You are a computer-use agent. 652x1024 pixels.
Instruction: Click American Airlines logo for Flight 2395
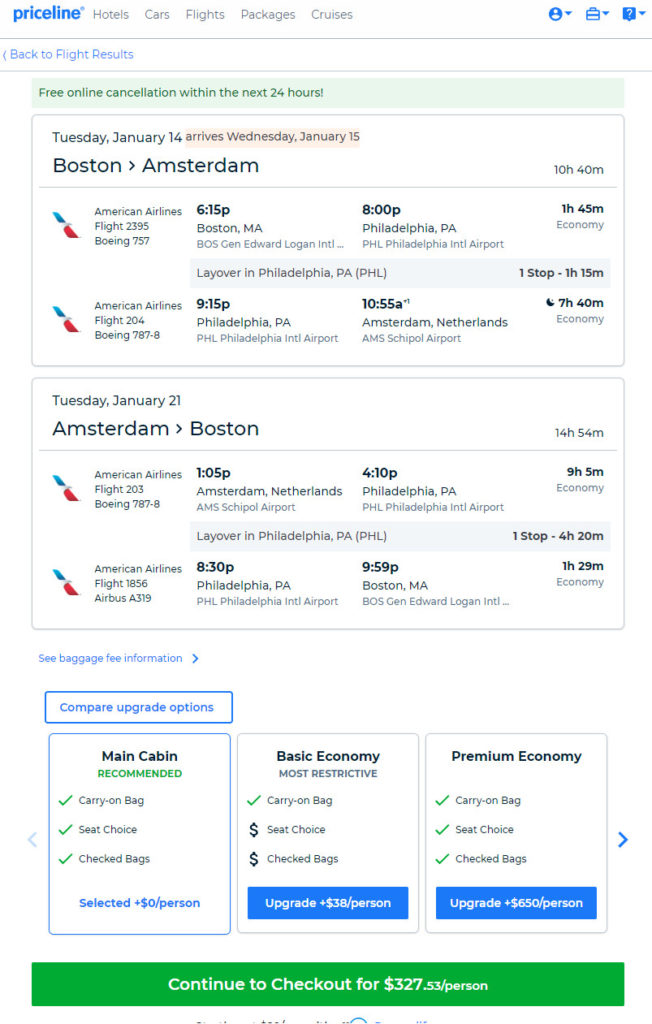pyautogui.click(x=66, y=225)
